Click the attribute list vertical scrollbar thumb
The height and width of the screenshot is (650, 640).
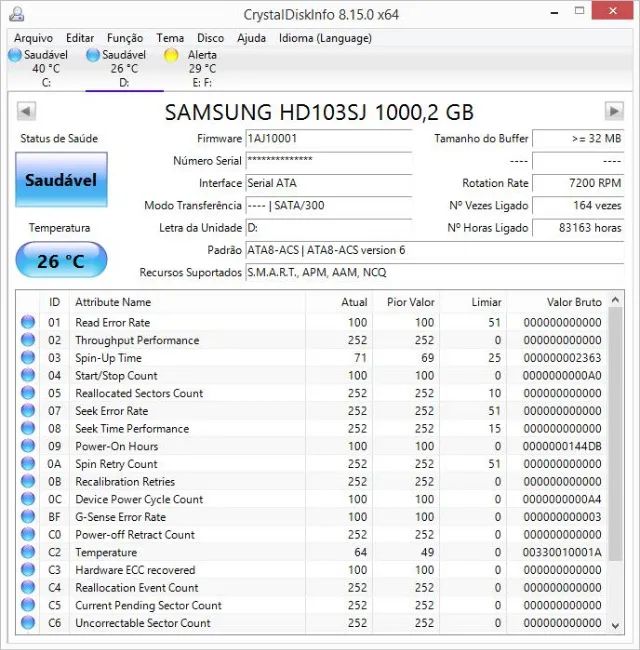click(616, 434)
